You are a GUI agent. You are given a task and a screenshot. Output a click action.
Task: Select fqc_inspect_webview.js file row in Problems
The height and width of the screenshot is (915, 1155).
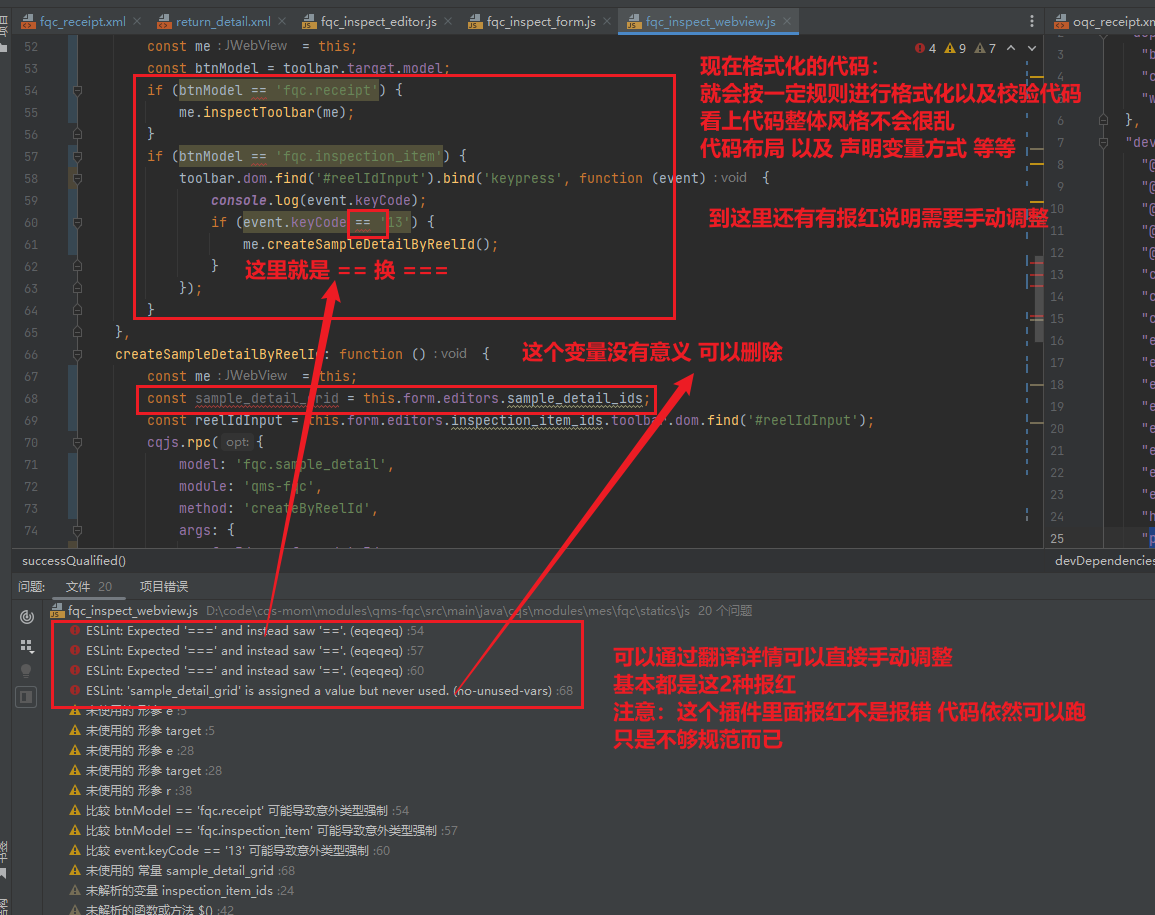click(x=401, y=611)
